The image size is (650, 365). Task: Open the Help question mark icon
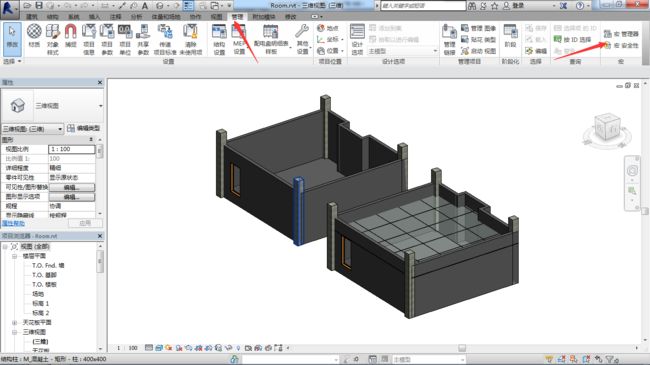coord(580,6)
